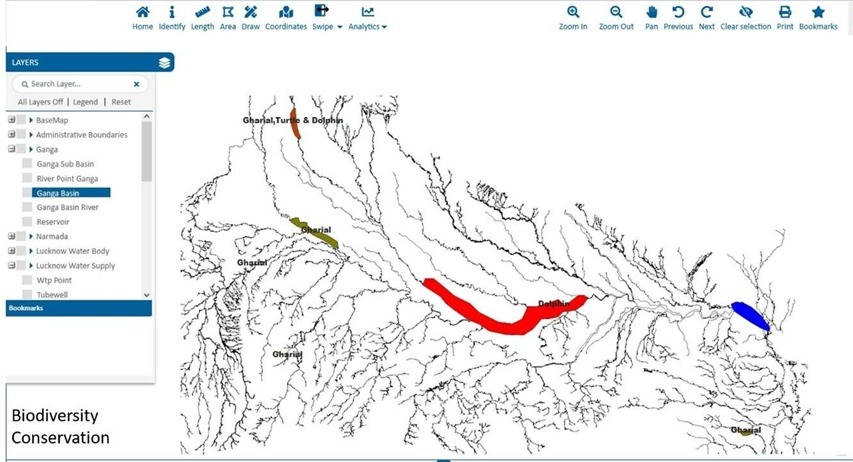
Task: Expand the Narmada layer group
Action: click(x=13, y=237)
